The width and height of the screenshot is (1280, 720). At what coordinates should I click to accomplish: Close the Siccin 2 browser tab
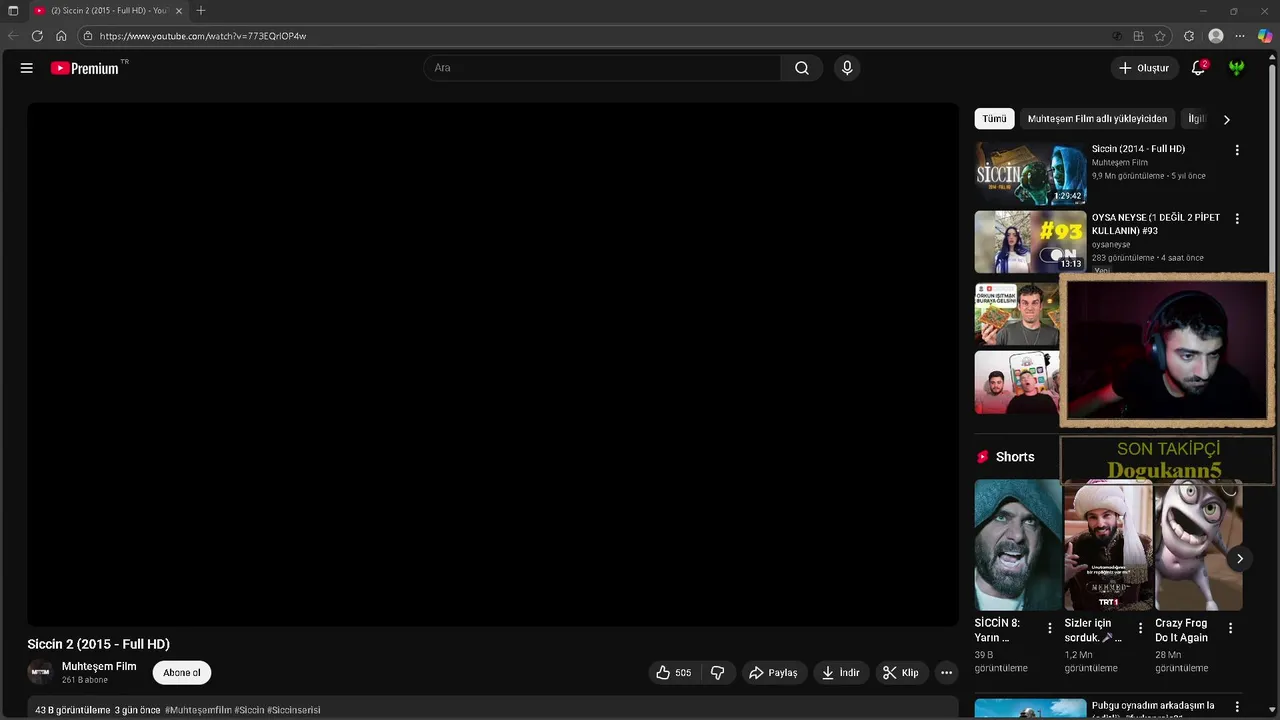(x=179, y=10)
